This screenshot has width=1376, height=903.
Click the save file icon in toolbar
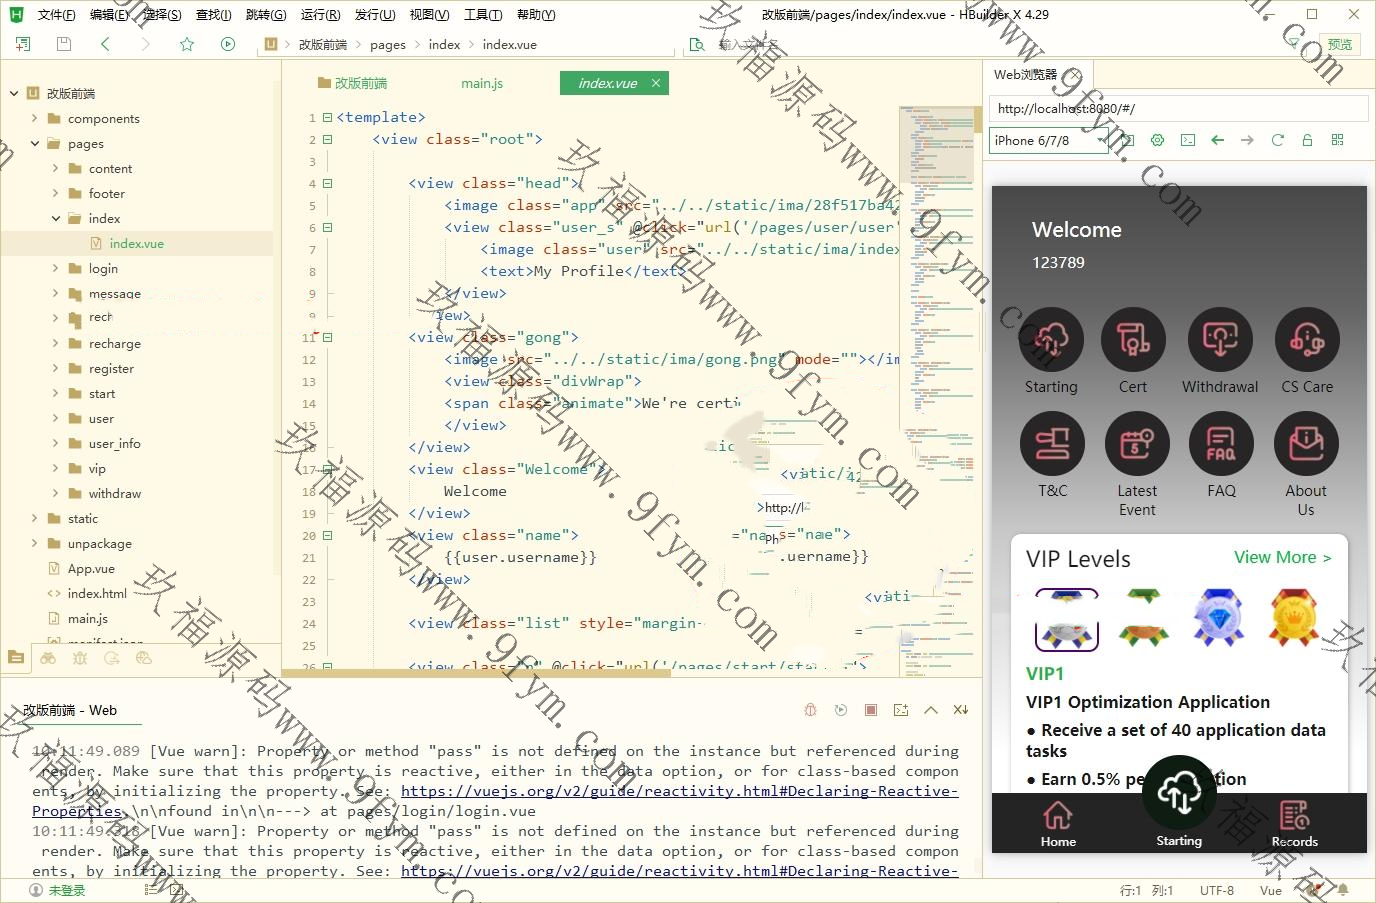(64, 44)
